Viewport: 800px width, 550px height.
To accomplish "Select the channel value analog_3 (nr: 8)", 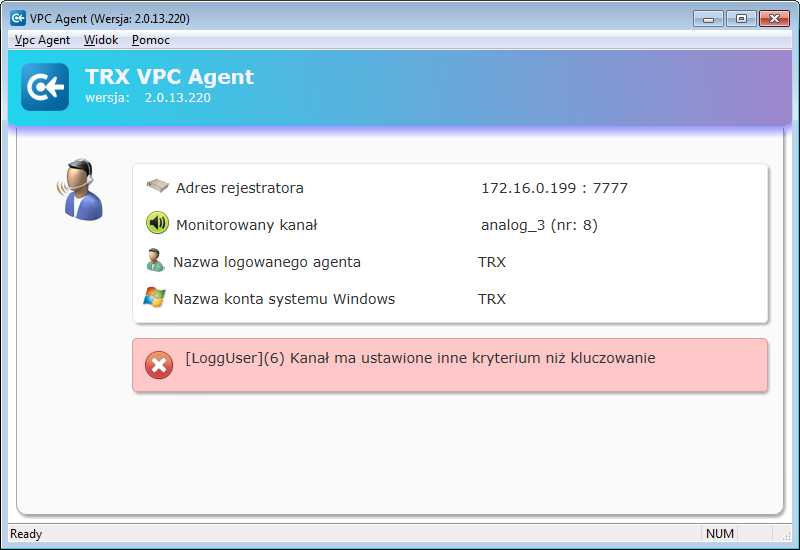I will pos(539,225).
